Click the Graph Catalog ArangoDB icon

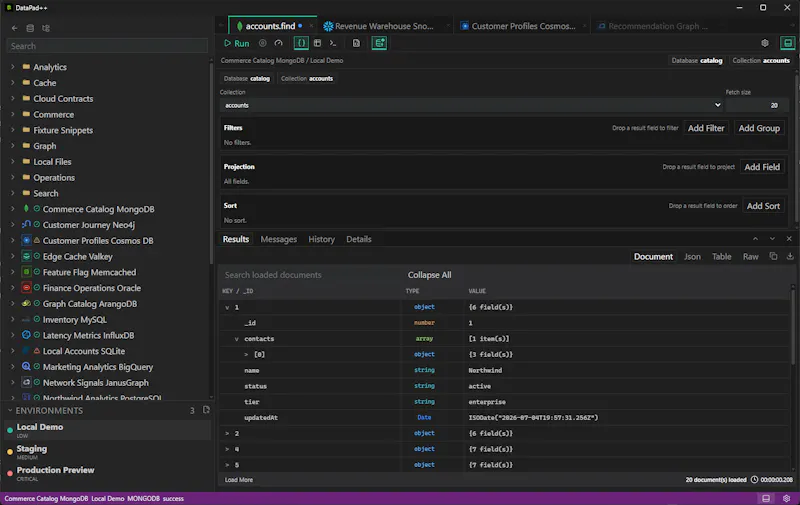(27, 304)
